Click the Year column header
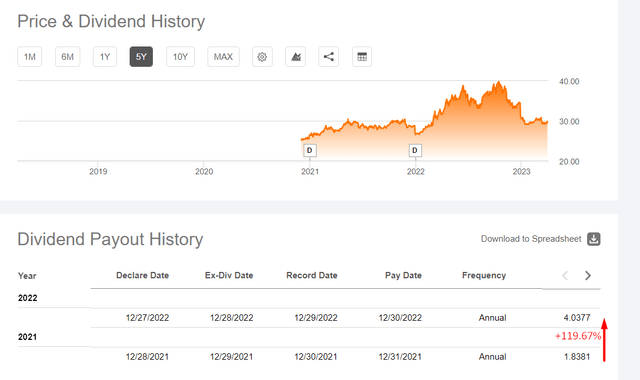The width and height of the screenshot is (640, 380). coord(27,276)
